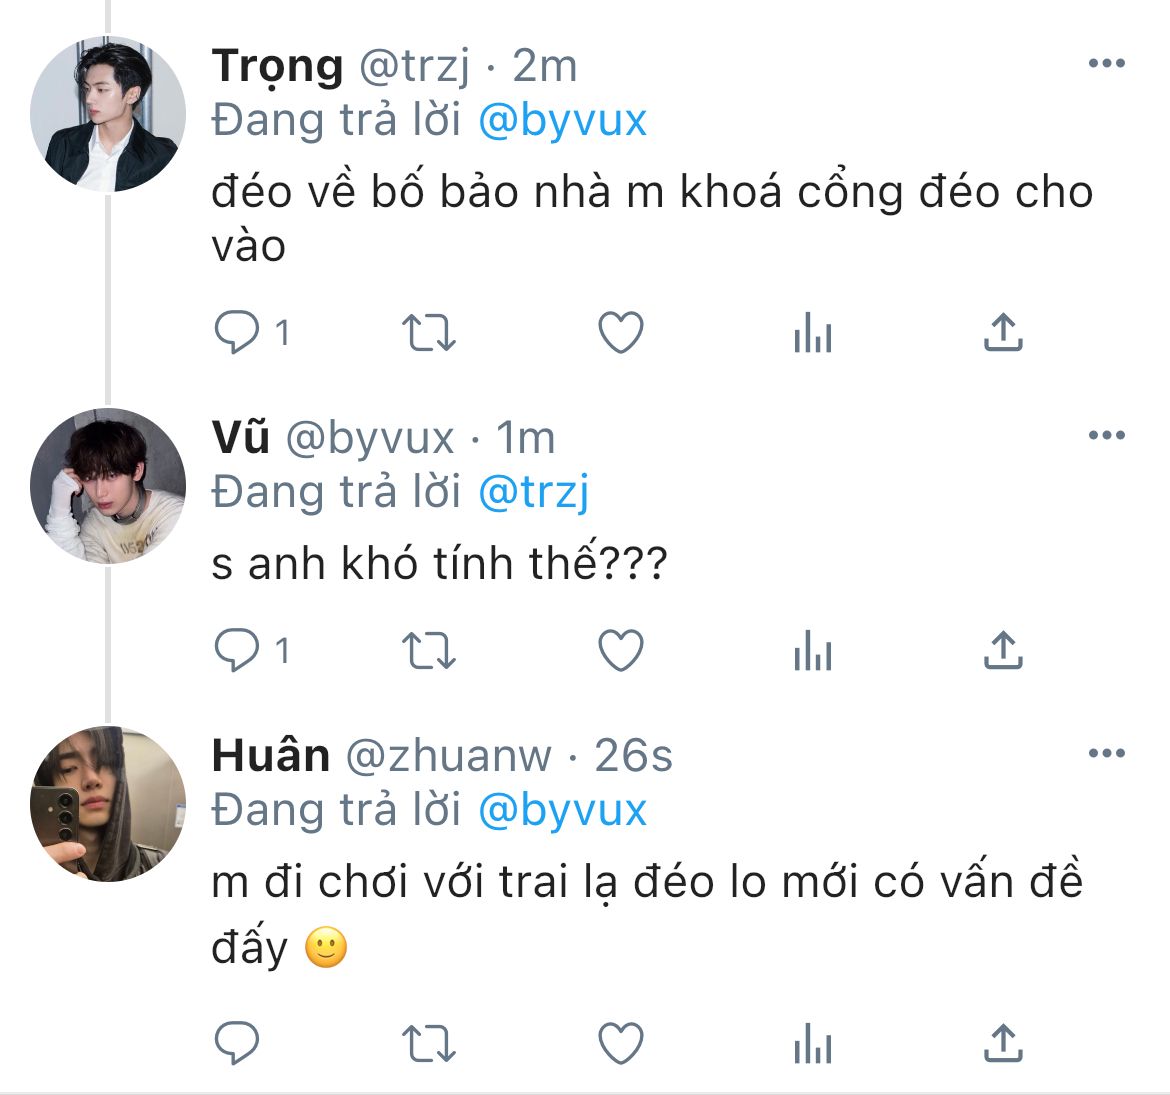Screen dimensions: 1170x1095
Task: Share Trọng's tweet
Action: click(x=1002, y=333)
